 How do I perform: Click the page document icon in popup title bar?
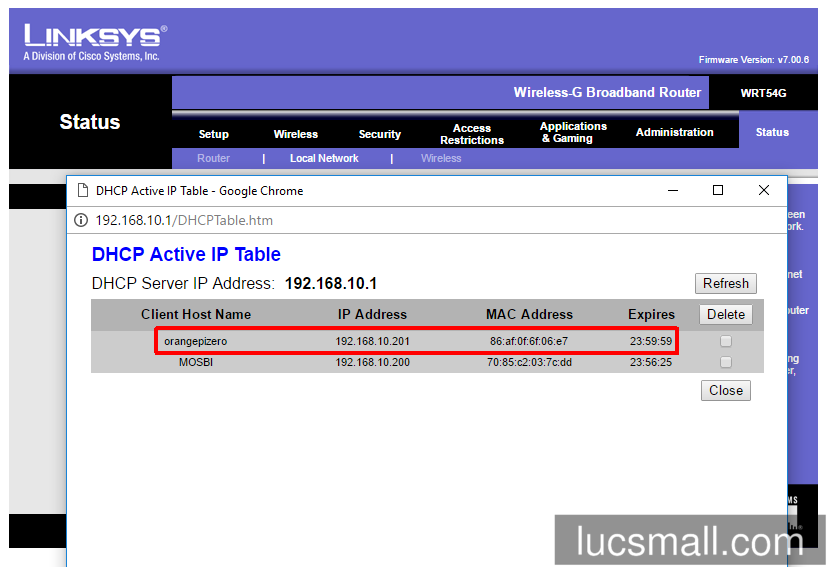(x=82, y=190)
